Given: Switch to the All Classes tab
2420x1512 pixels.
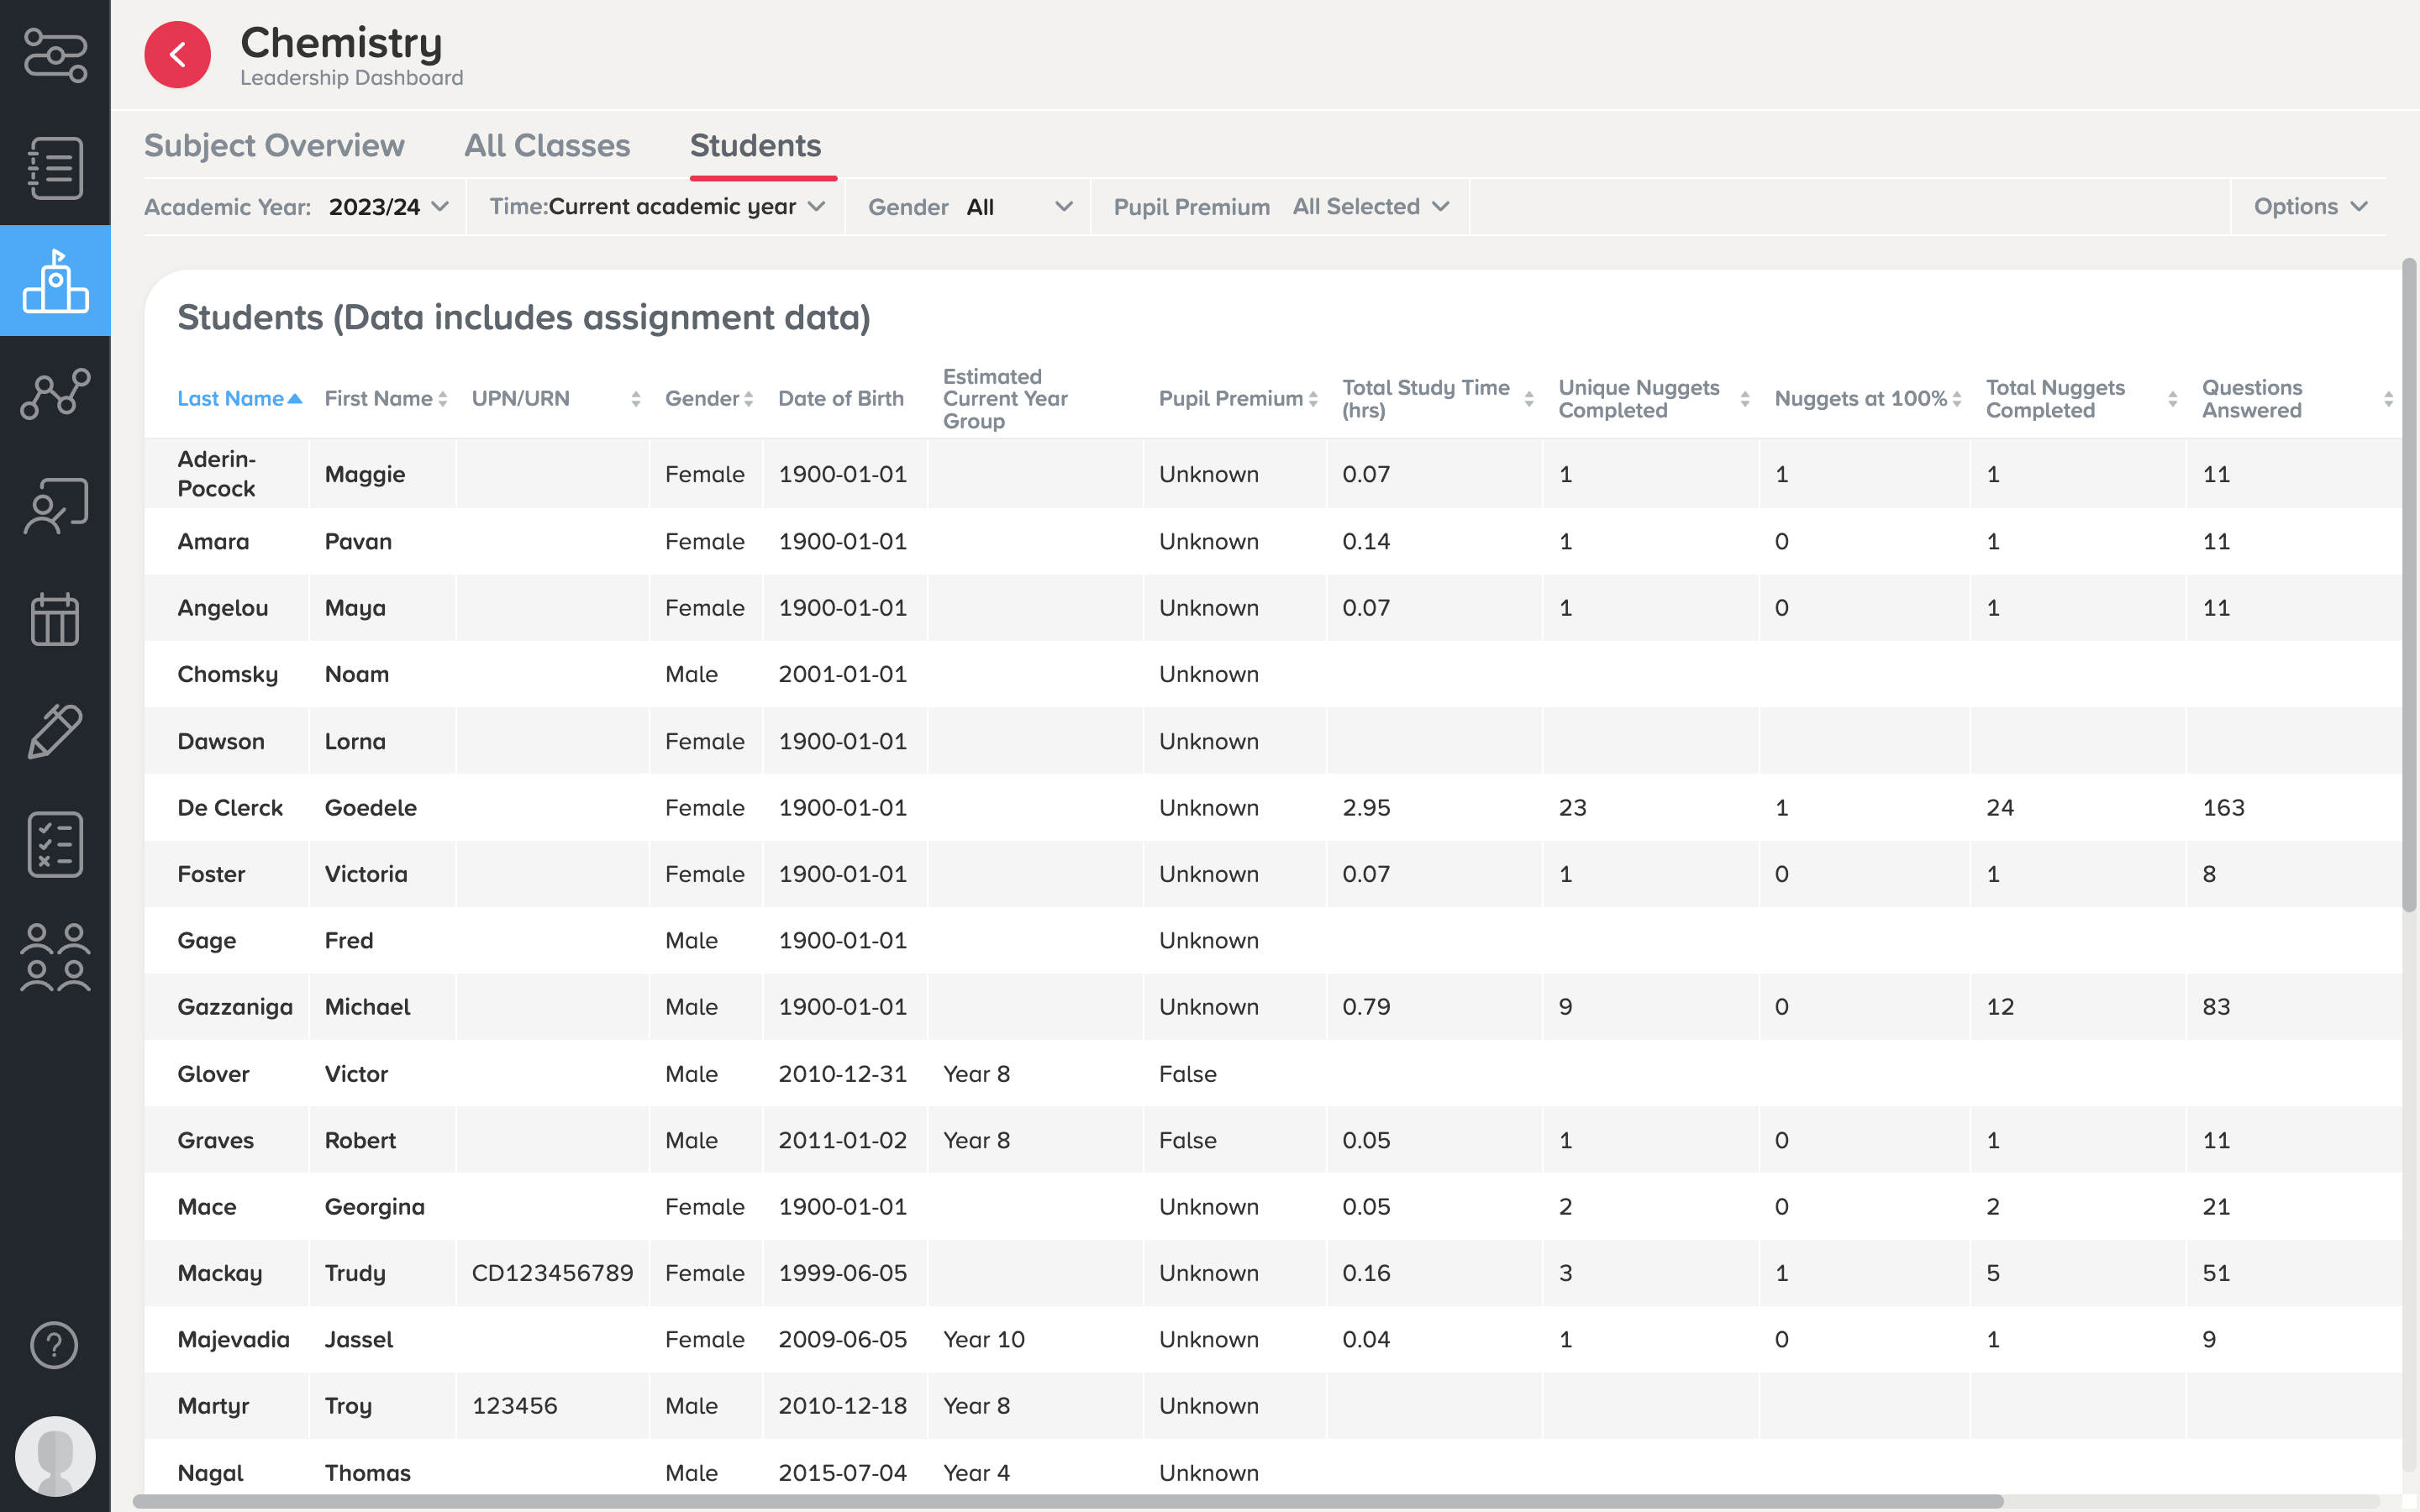Looking at the screenshot, I should tap(547, 146).
